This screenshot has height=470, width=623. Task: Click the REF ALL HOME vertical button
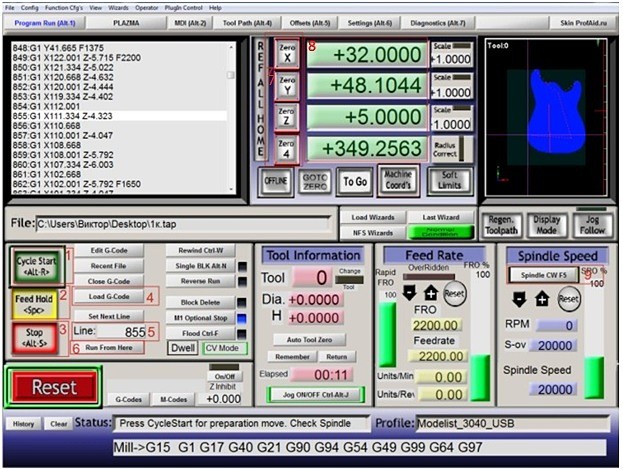(x=260, y=99)
